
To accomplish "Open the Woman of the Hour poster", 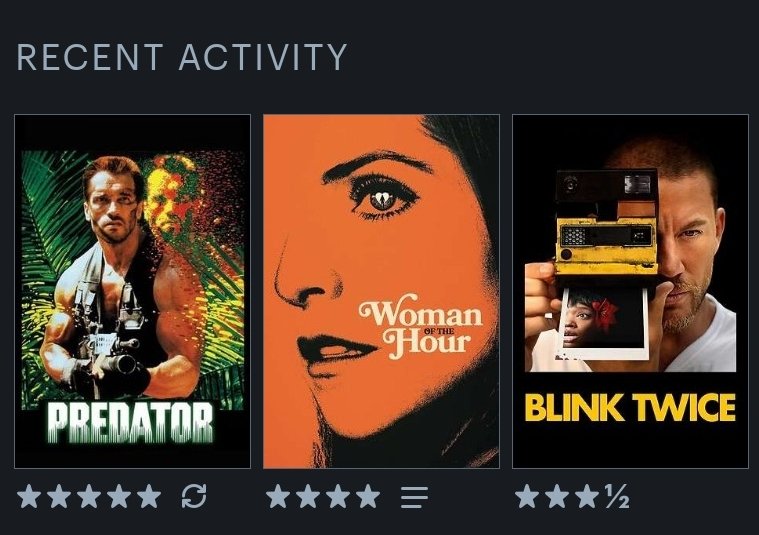I will (381, 291).
